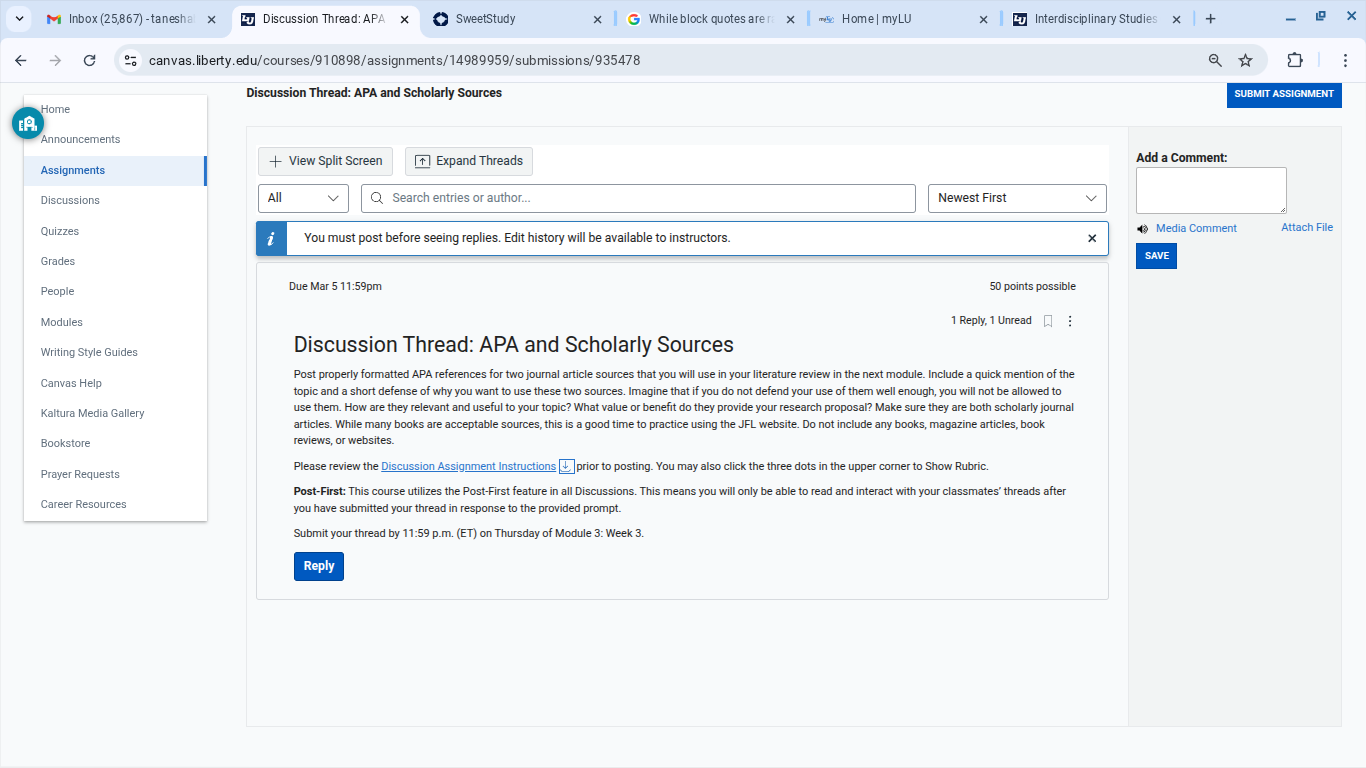This screenshot has height=768, width=1366.
Task: Click the browser back arrow
Action: tap(21, 60)
